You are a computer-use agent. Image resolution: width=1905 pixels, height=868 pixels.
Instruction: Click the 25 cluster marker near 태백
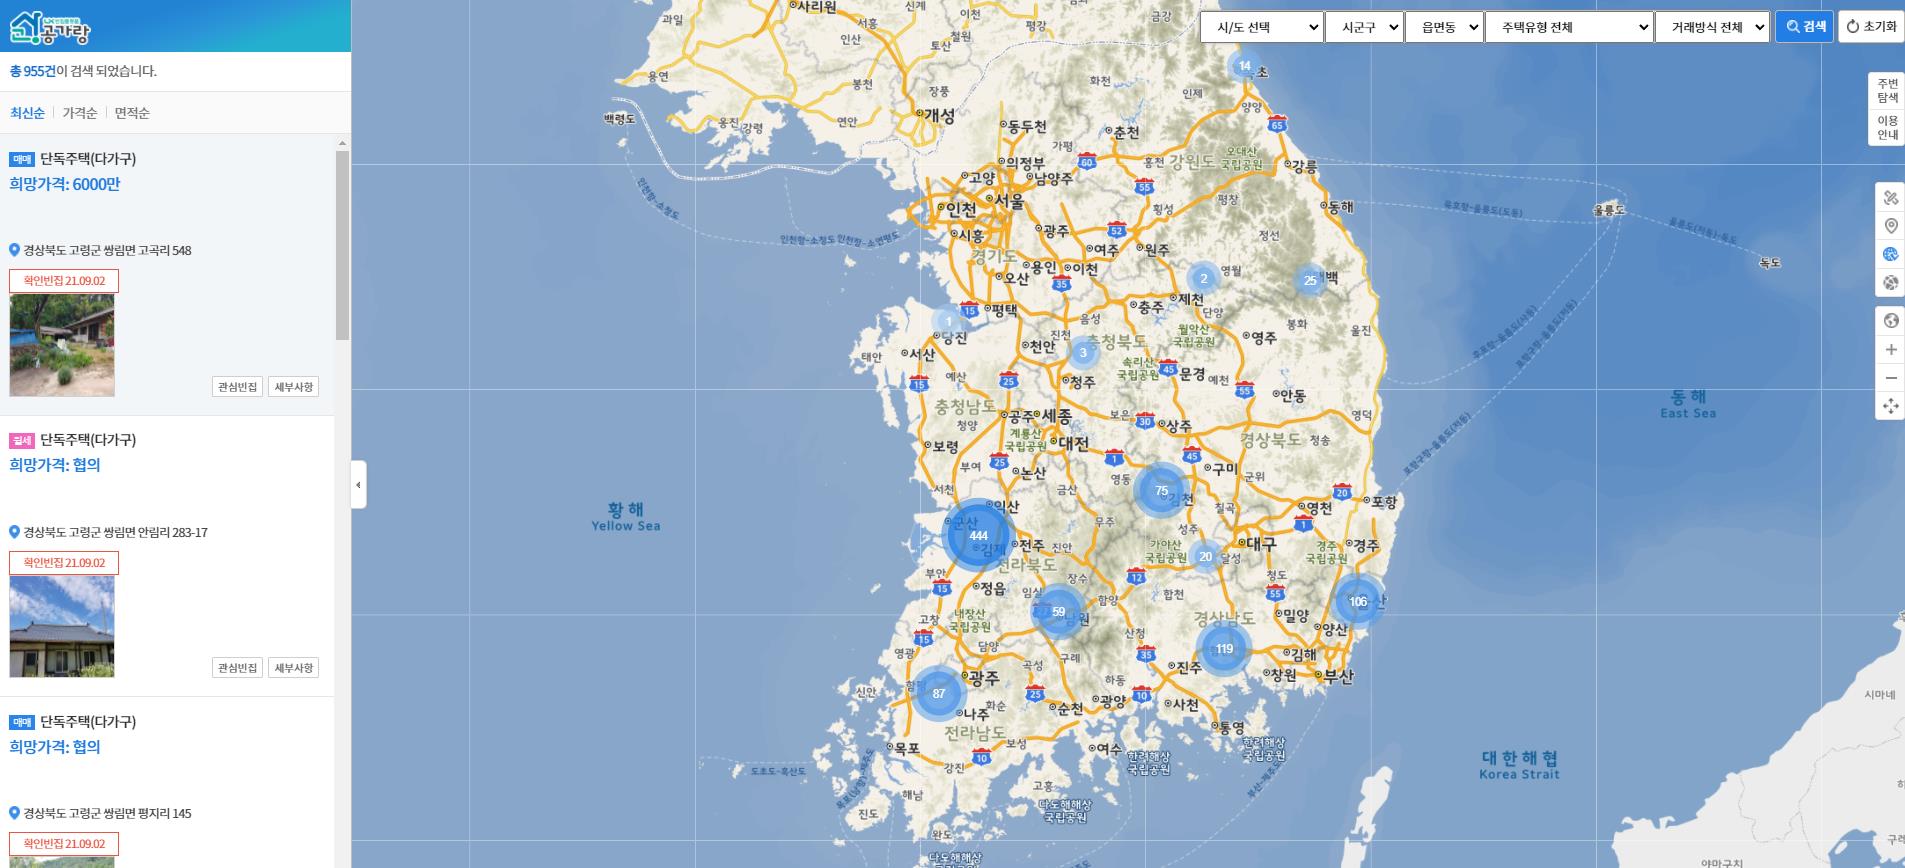click(1310, 280)
